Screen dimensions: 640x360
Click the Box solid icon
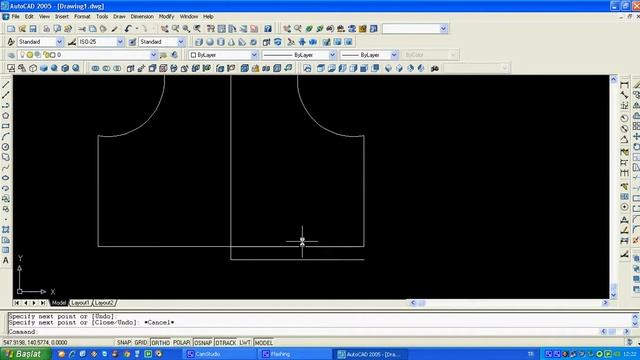(199, 42)
